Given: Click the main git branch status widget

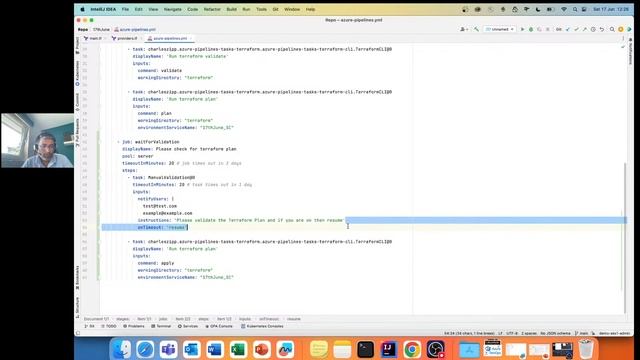Looking at the screenshot, I should pos(582,333).
